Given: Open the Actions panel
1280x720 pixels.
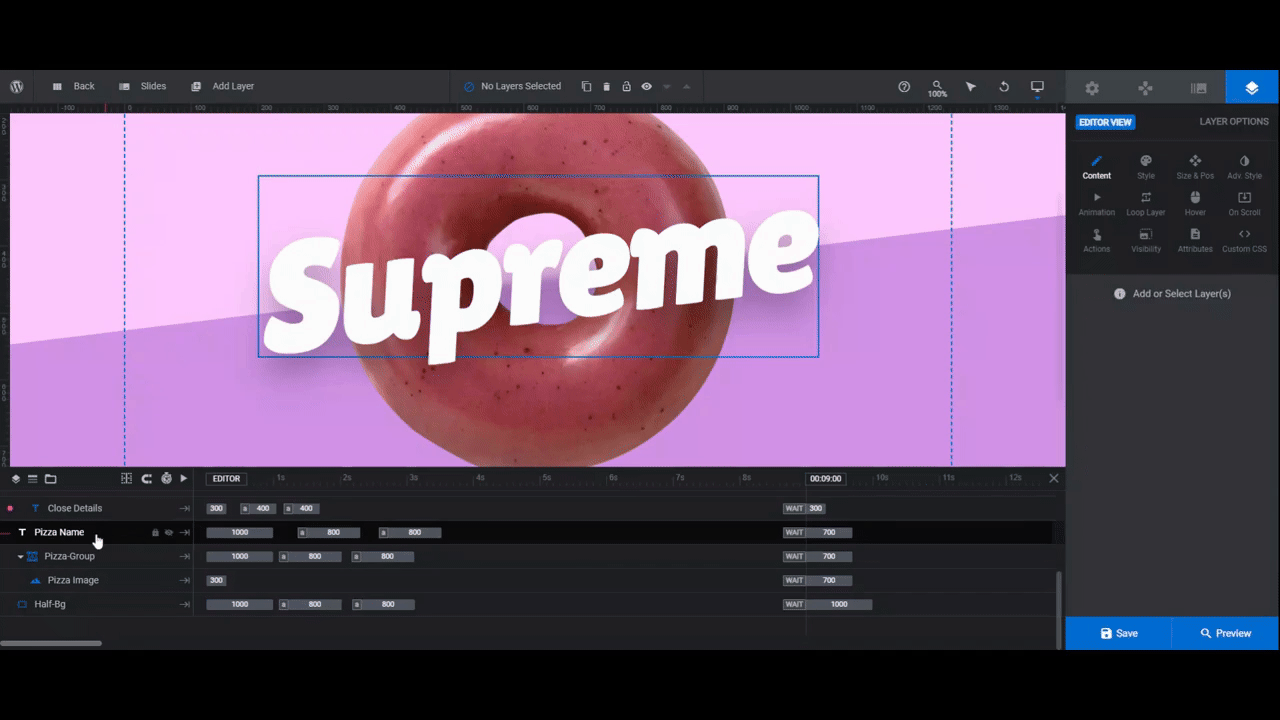Looking at the screenshot, I should click(x=1096, y=241).
